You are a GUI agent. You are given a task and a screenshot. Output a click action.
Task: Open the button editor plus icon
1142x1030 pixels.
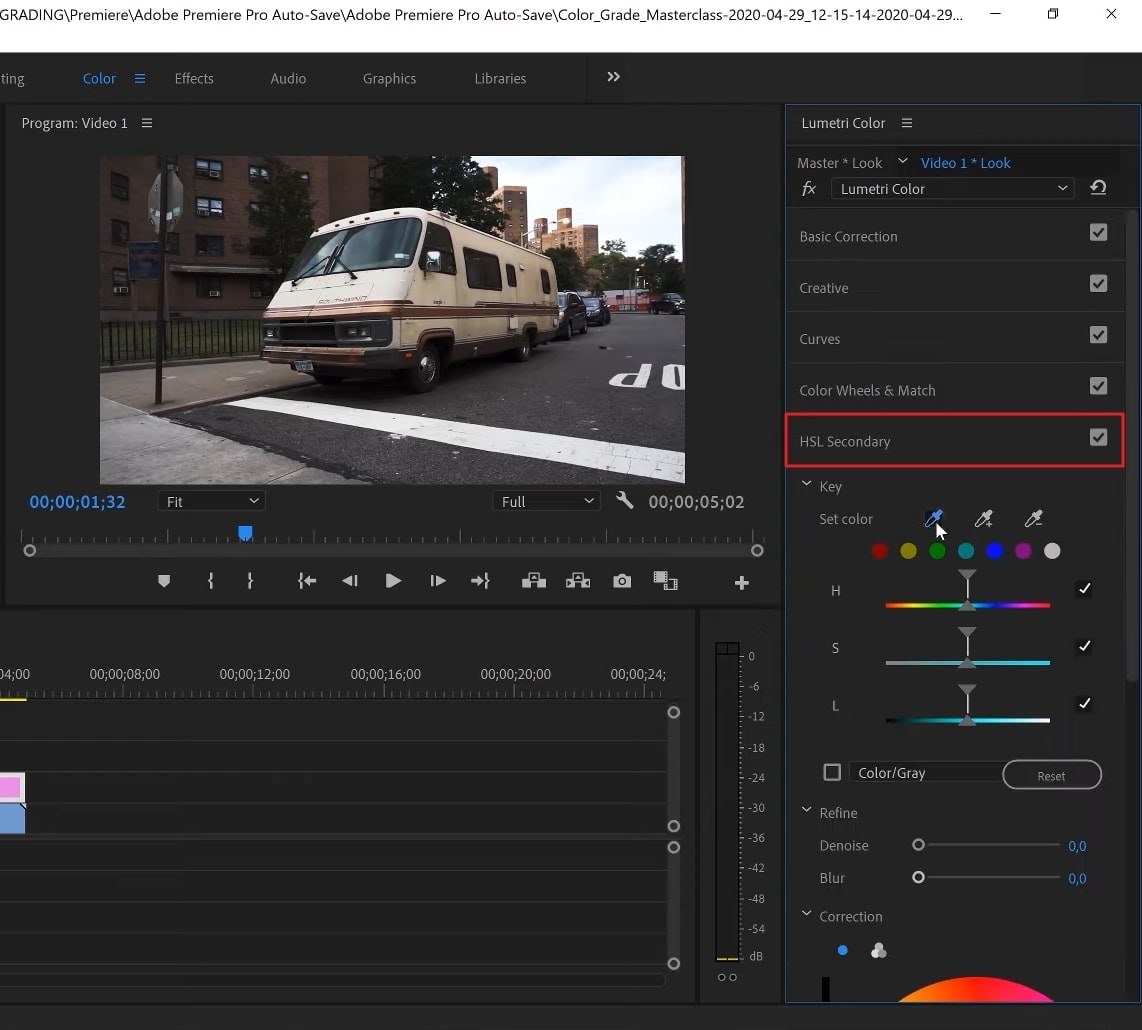coord(741,583)
